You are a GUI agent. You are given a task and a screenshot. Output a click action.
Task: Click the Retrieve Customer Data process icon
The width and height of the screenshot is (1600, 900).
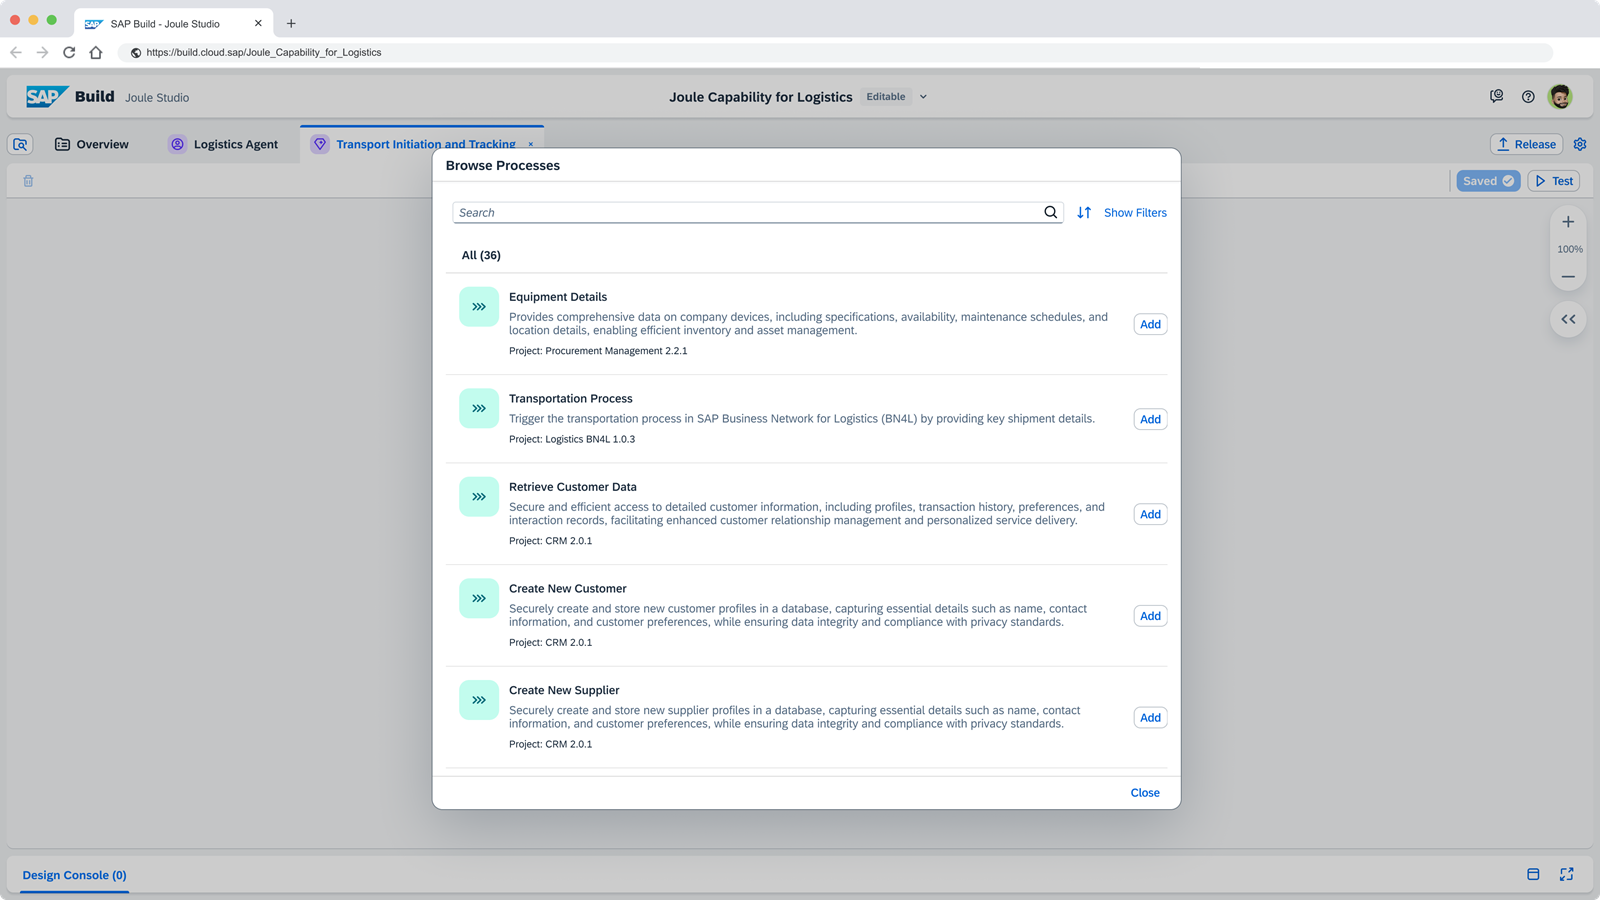coord(479,497)
